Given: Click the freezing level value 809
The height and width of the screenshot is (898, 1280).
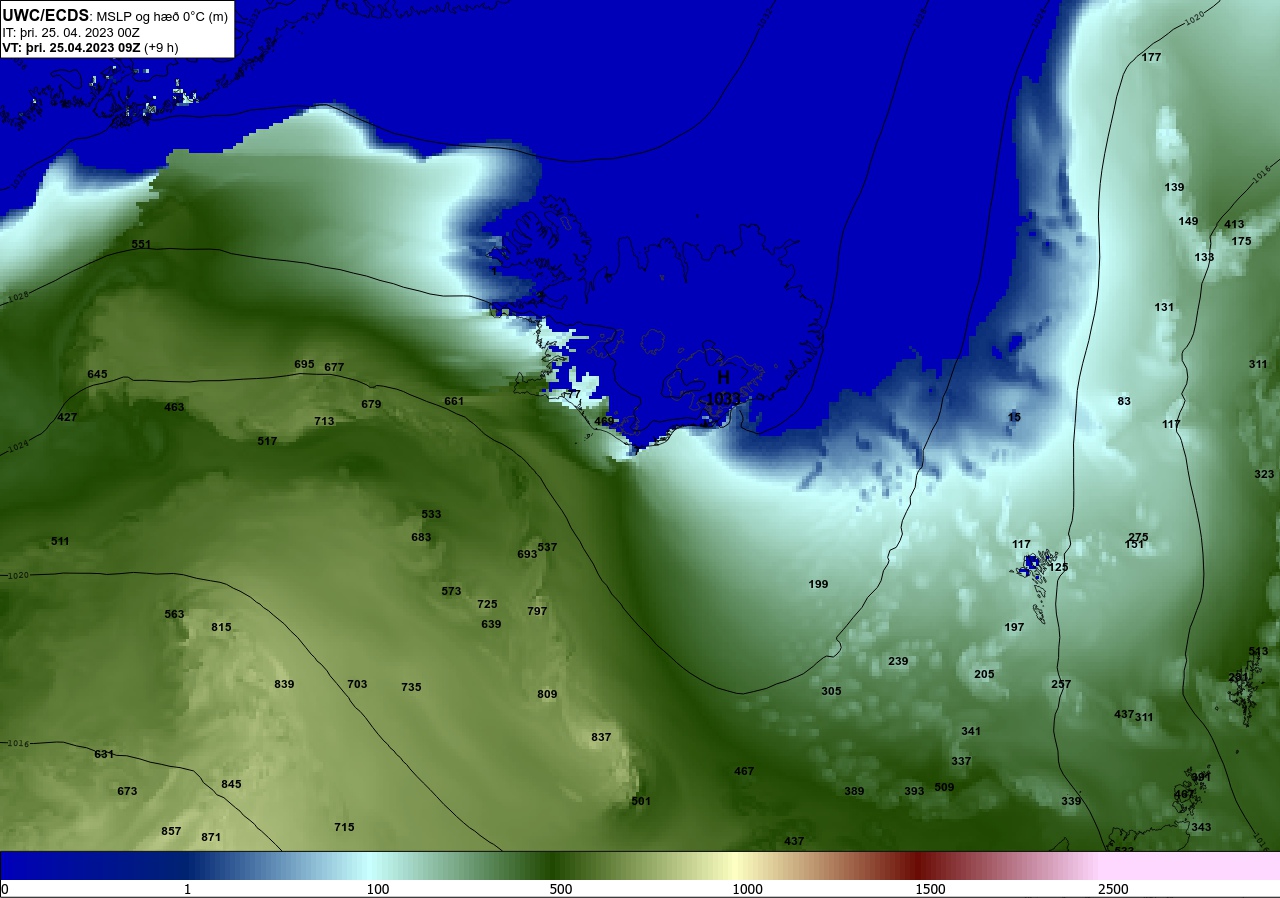Looking at the screenshot, I should click(547, 694).
